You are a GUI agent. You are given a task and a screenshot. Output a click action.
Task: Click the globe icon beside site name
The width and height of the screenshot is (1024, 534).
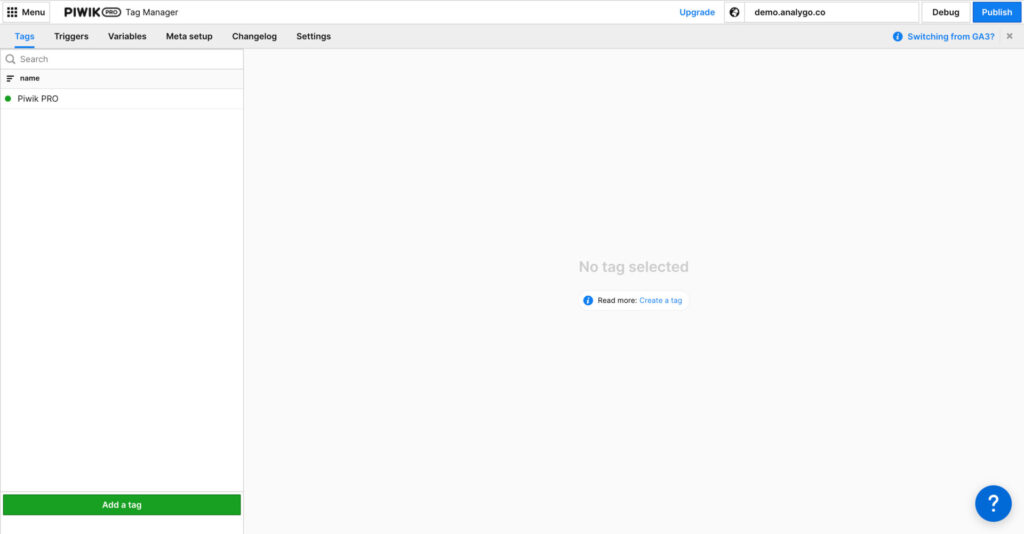[x=734, y=12]
